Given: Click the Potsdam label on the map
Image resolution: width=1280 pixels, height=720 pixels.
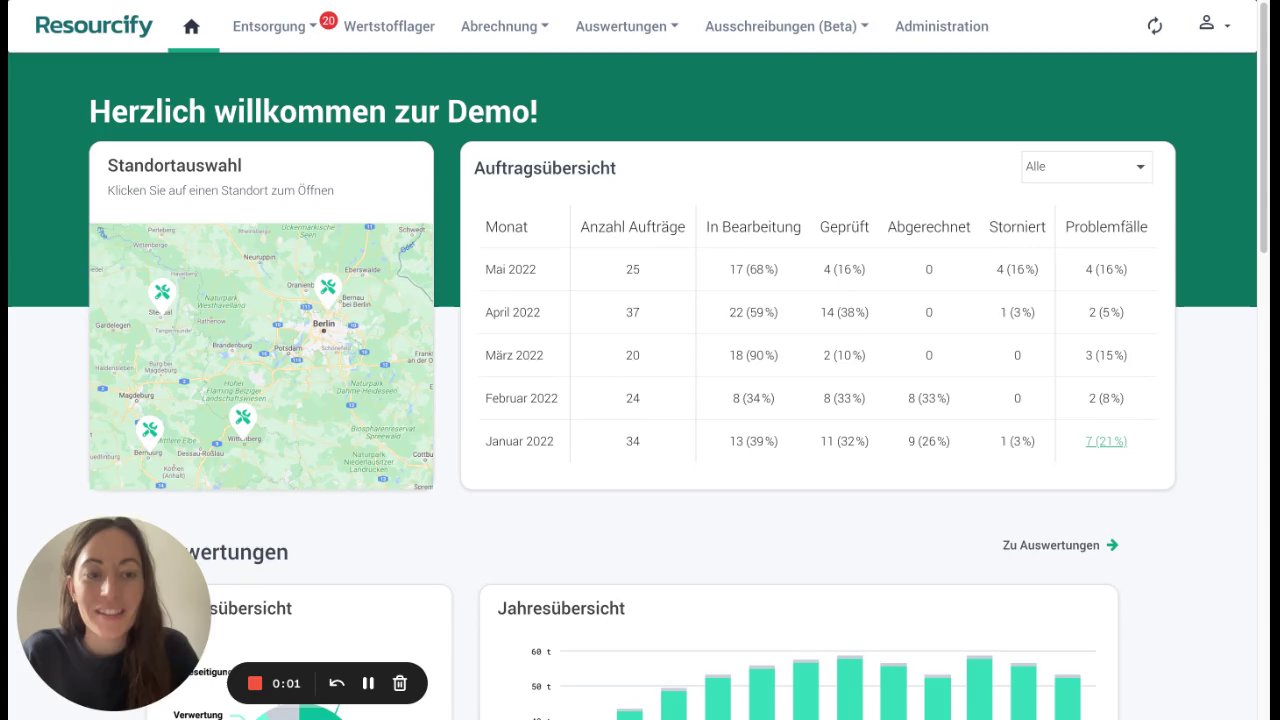Looking at the screenshot, I should (x=287, y=348).
